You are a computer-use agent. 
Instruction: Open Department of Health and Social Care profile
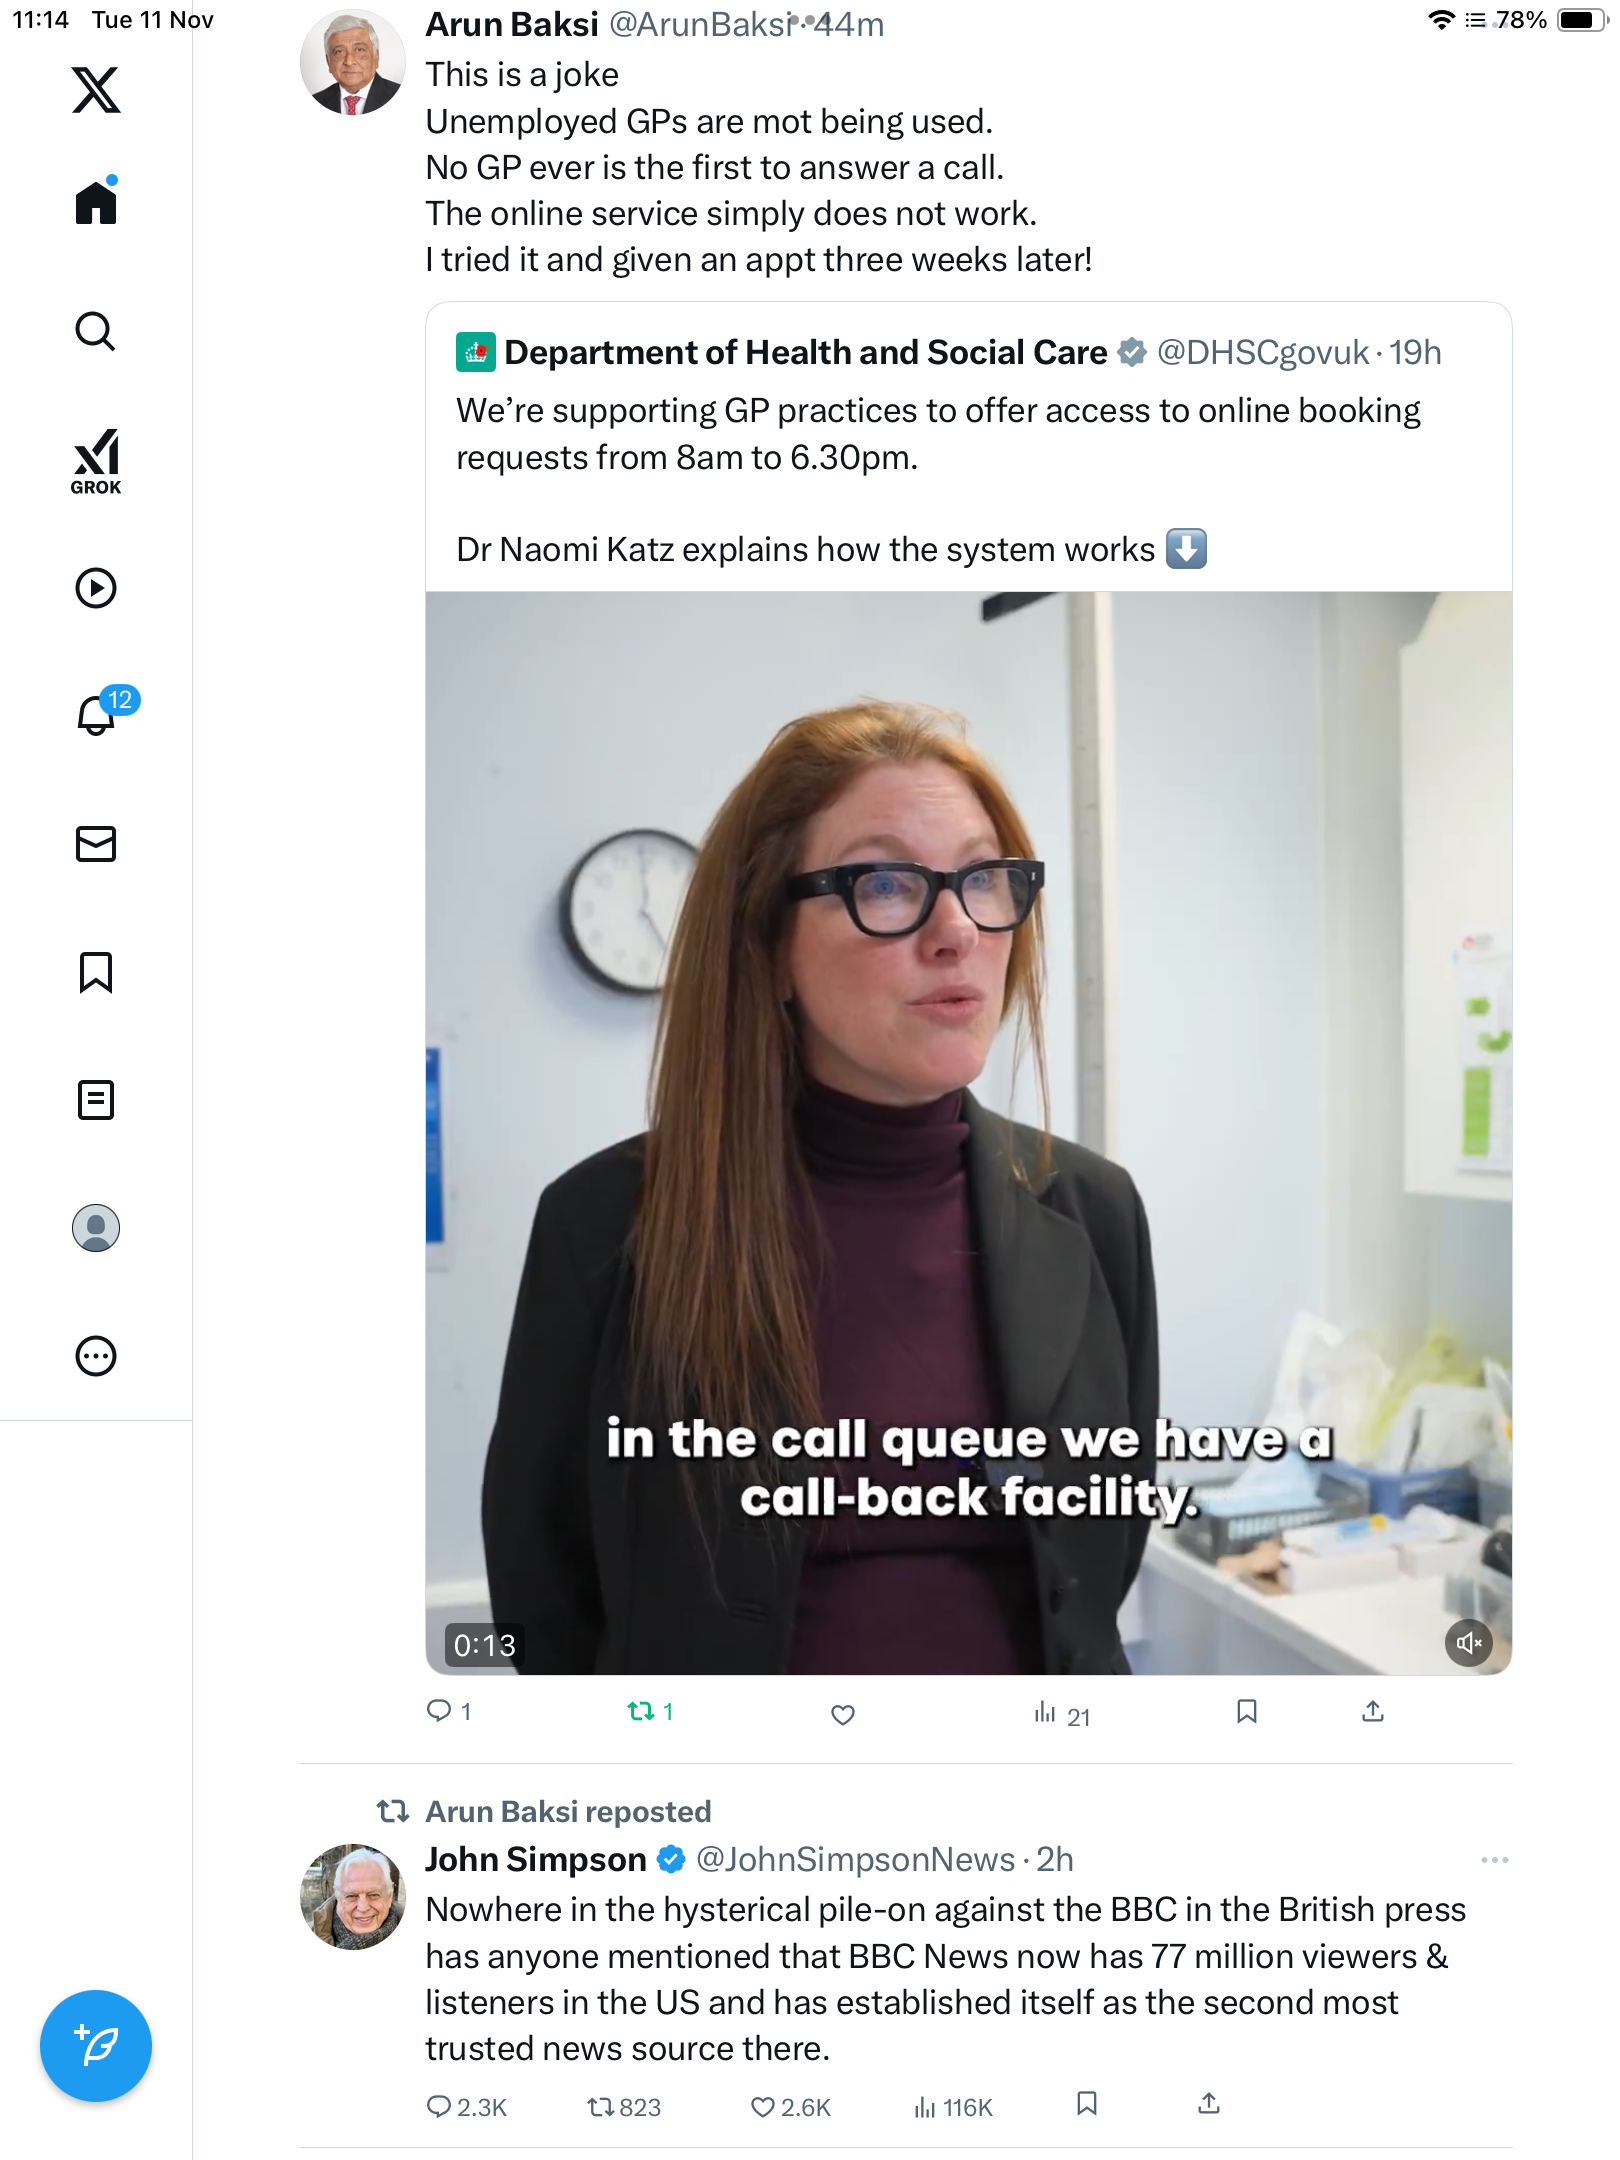click(x=805, y=353)
